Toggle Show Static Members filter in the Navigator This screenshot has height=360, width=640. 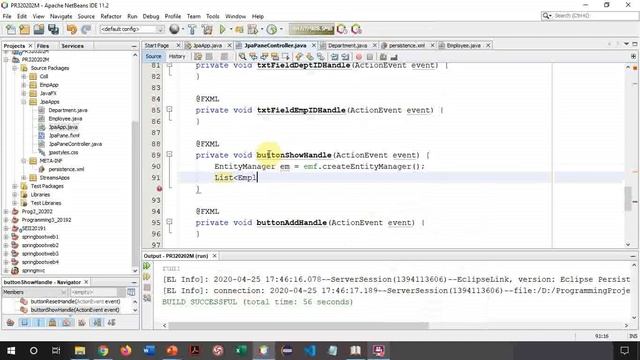39,322
